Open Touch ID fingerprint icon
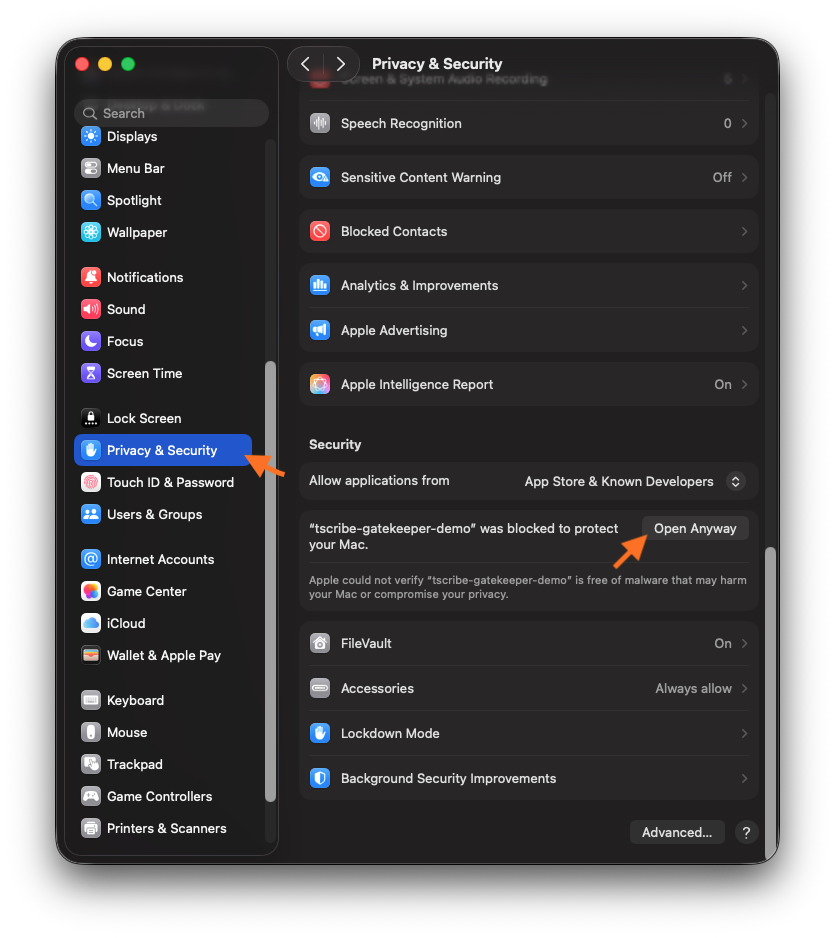 tap(91, 482)
